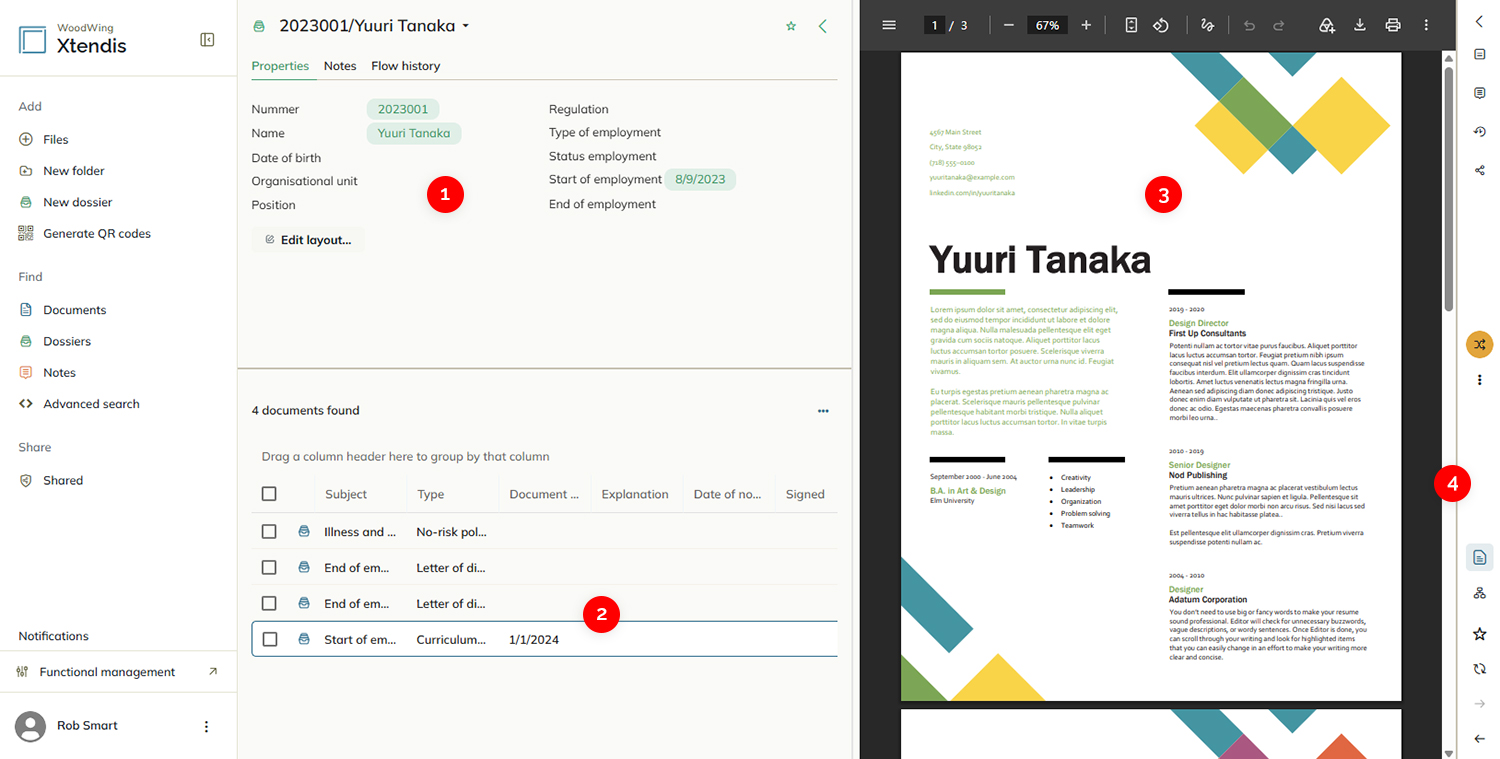Open Advanced search in the sidebar
This screenshot has width=1500, height=759.
(91, 404)
